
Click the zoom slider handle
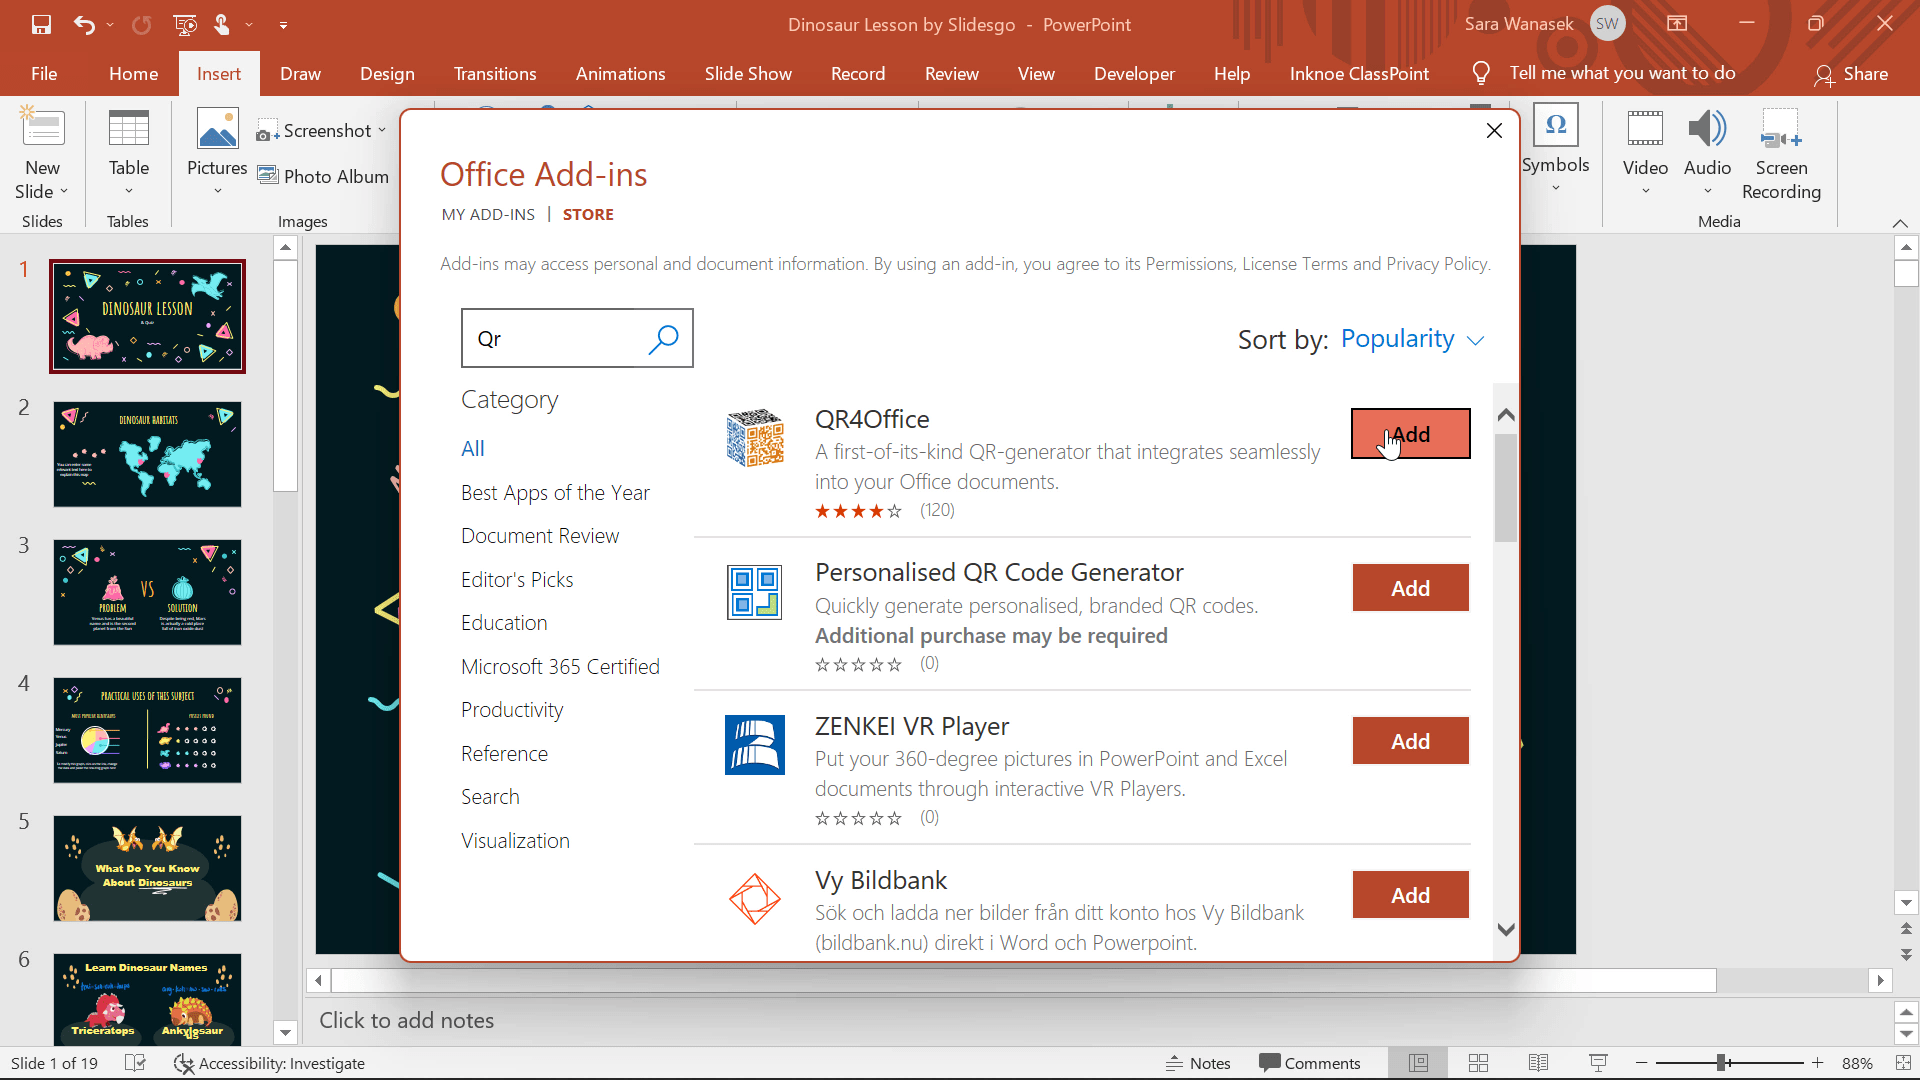click(1721, 1063)
